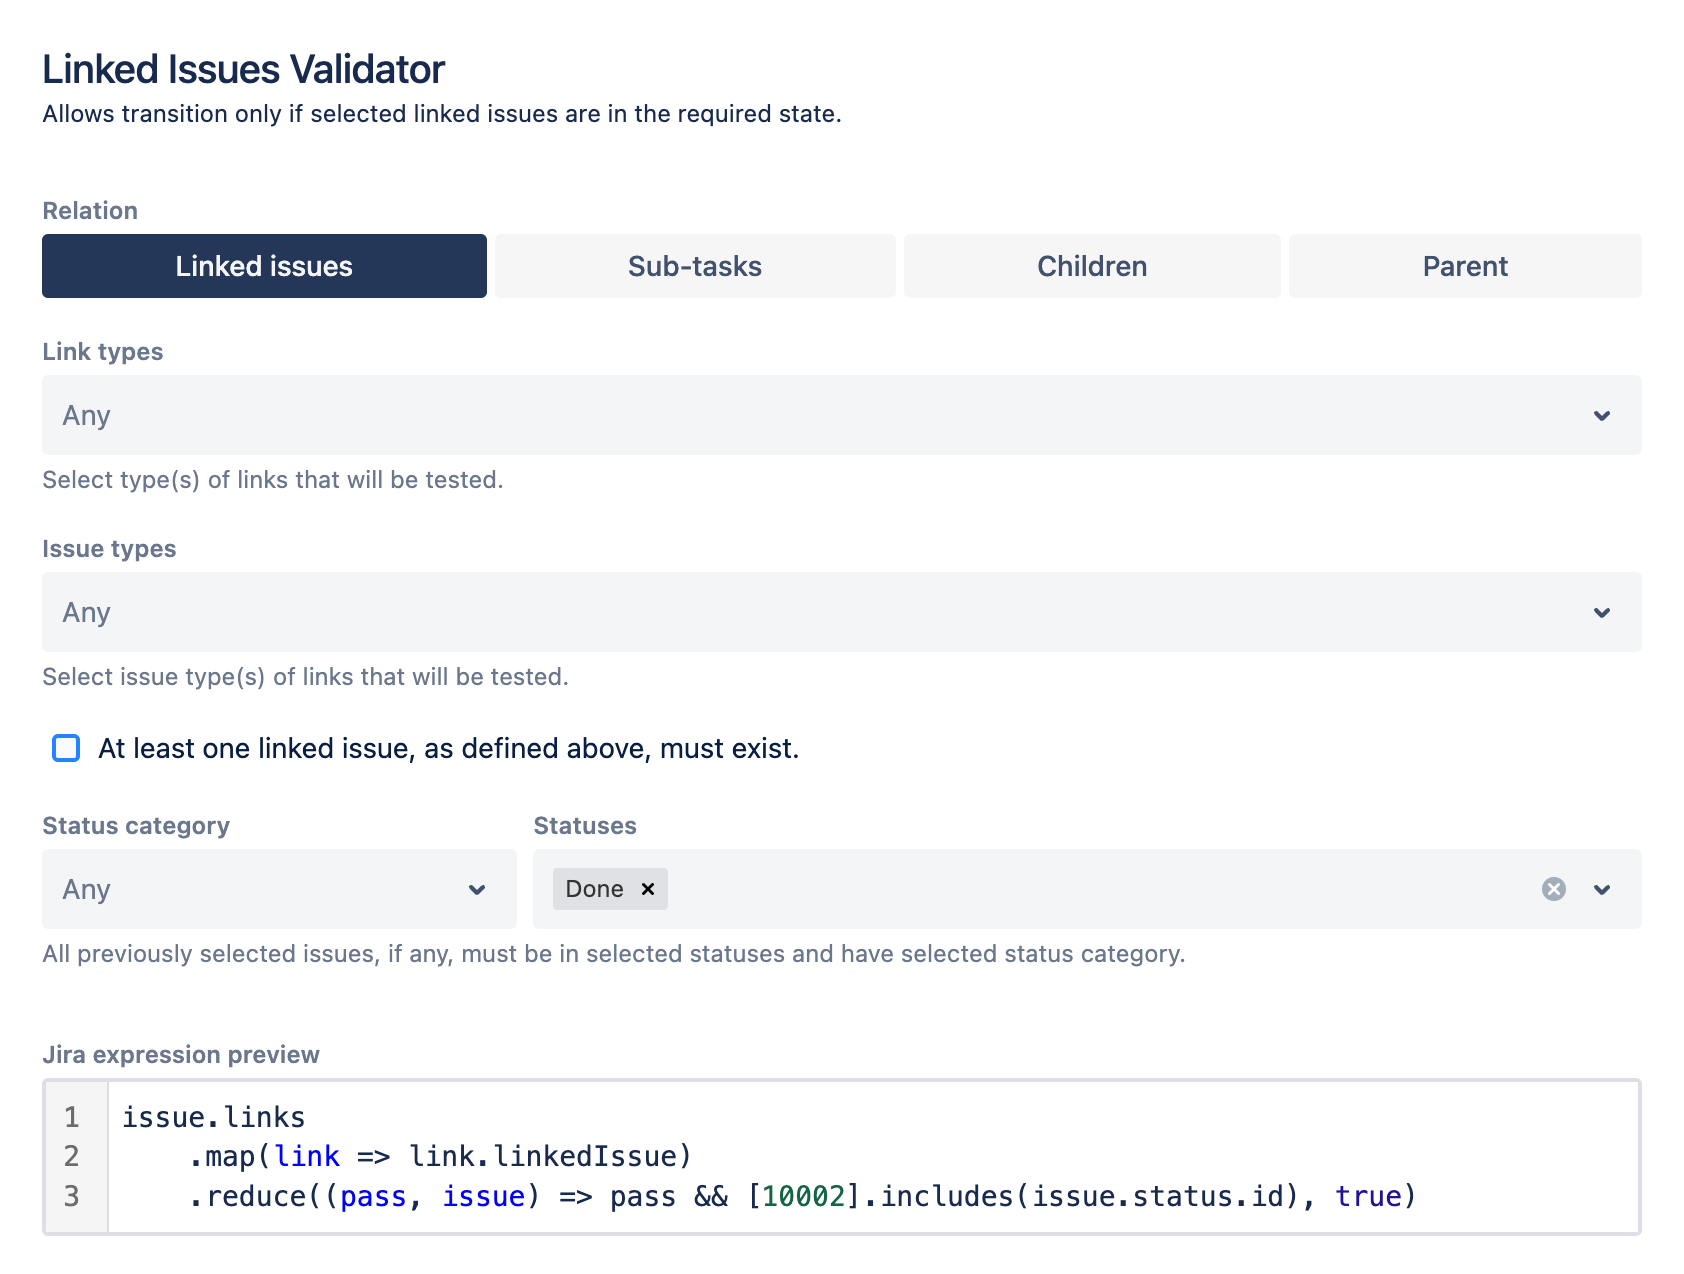Clear all selected statuses
1684x1274 pixels.
[x=1553, y=889]
